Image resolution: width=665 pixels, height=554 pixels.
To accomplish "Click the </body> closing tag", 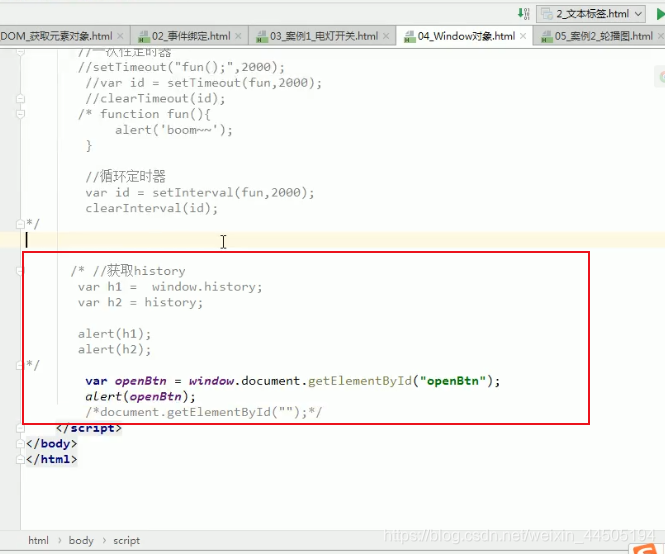I will [52, 444].
